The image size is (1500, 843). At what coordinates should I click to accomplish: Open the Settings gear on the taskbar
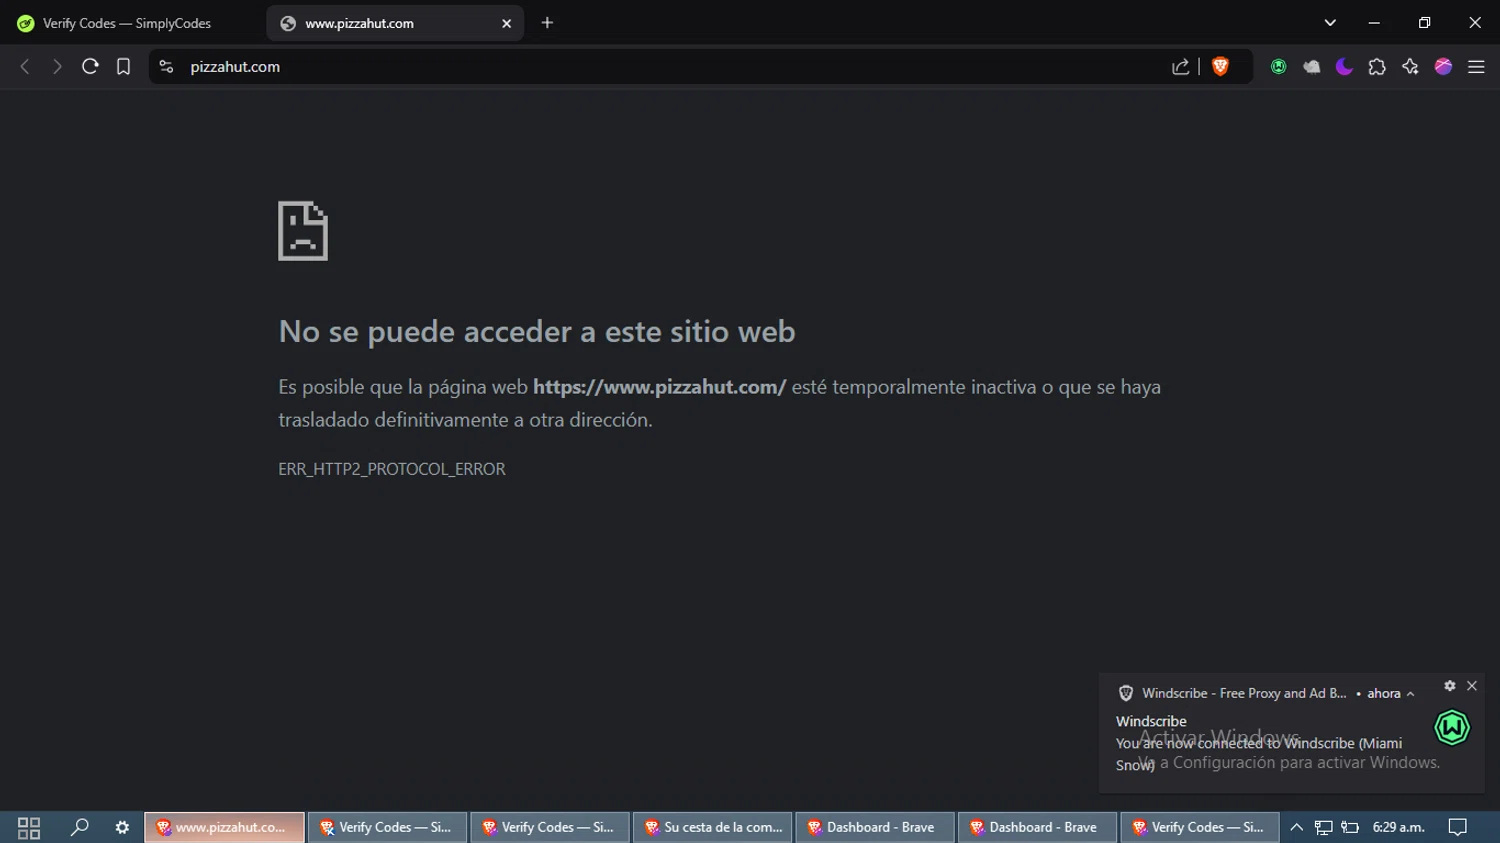tap(122, 827)
